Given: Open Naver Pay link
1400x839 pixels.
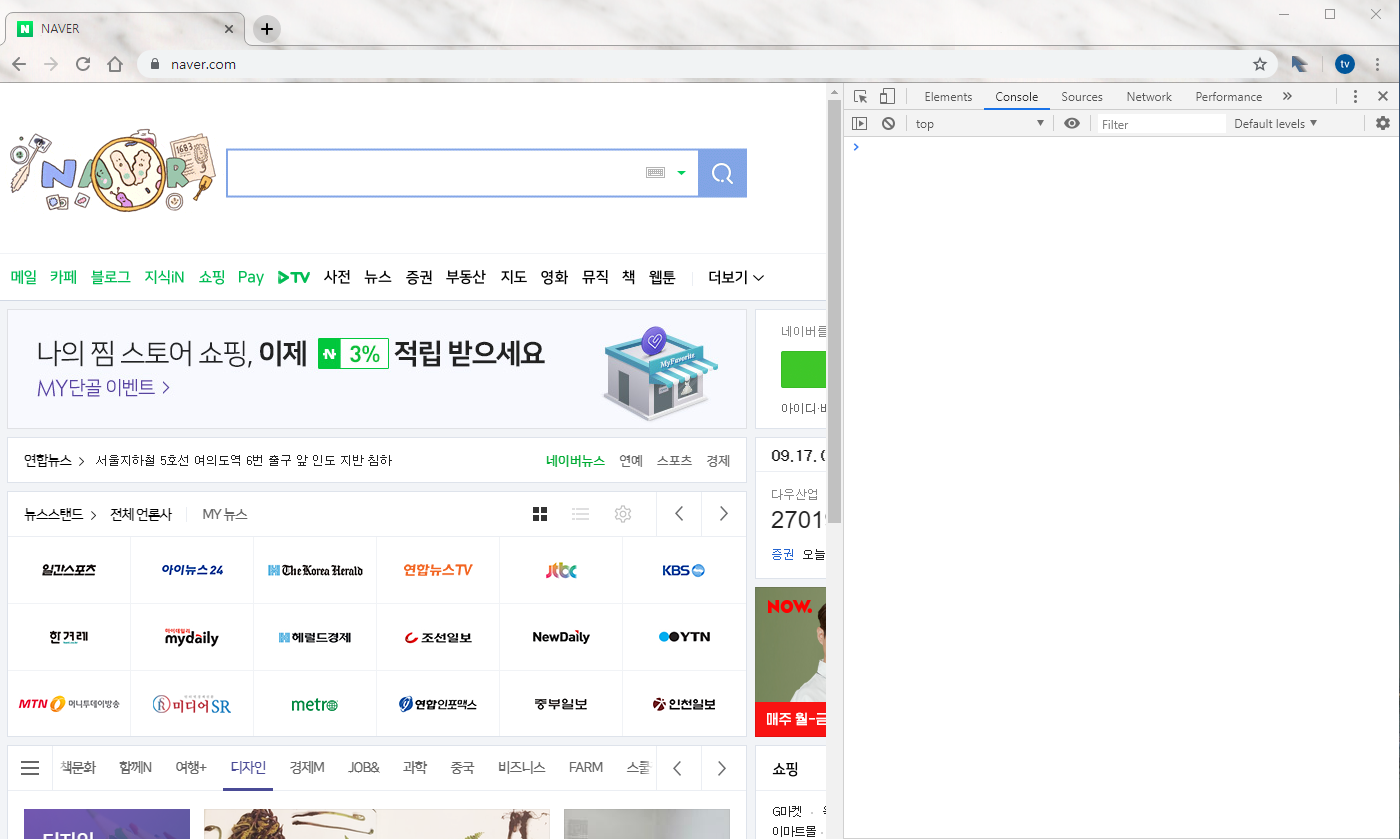Looking at the screenshot, I should point(251,277).
